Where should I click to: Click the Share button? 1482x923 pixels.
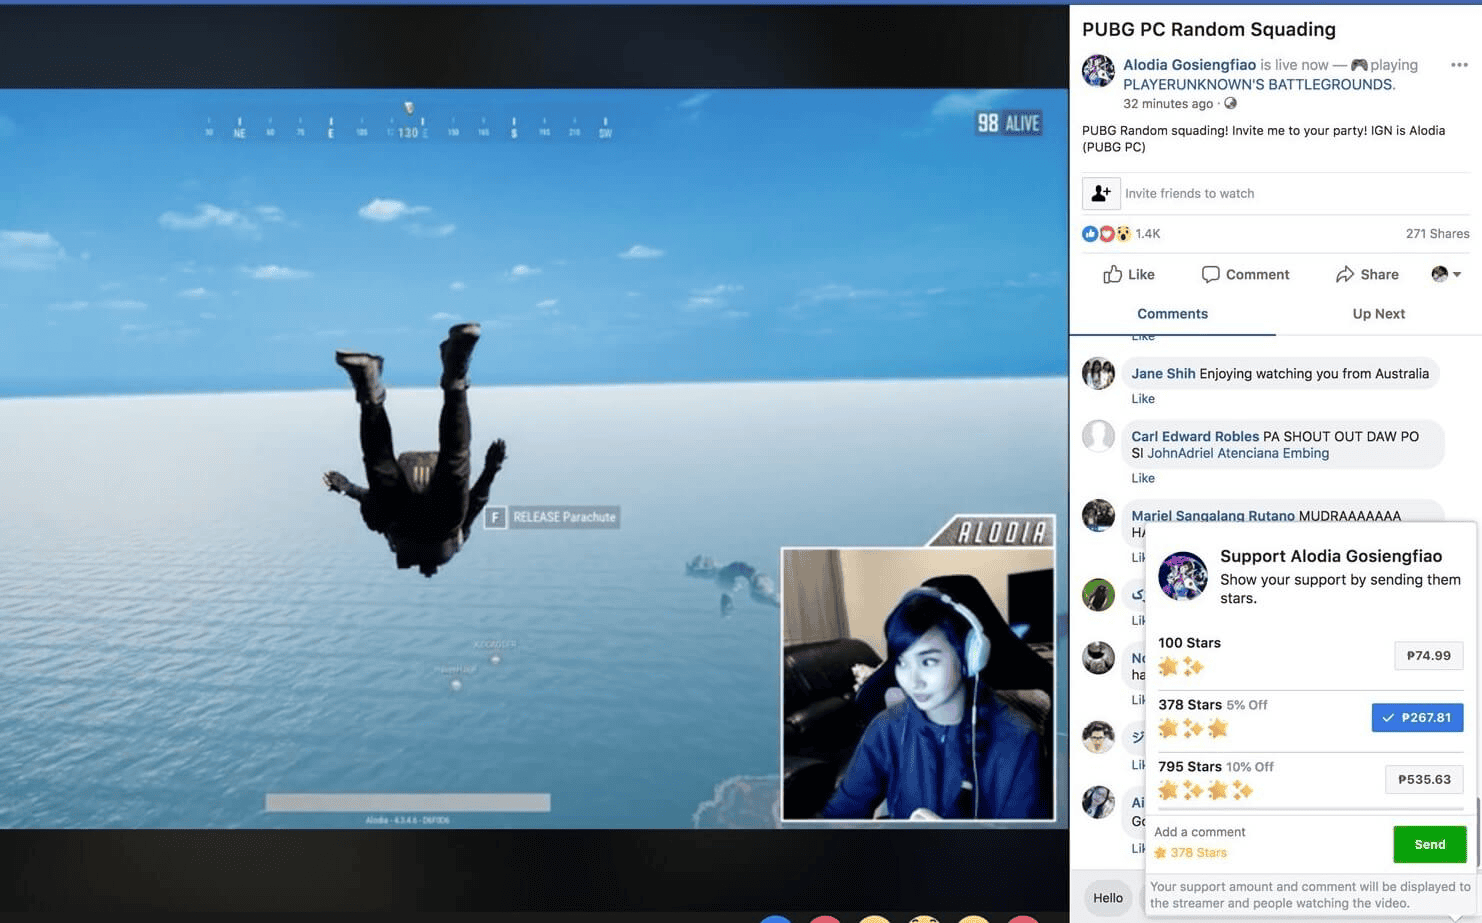click(1367, 274)
